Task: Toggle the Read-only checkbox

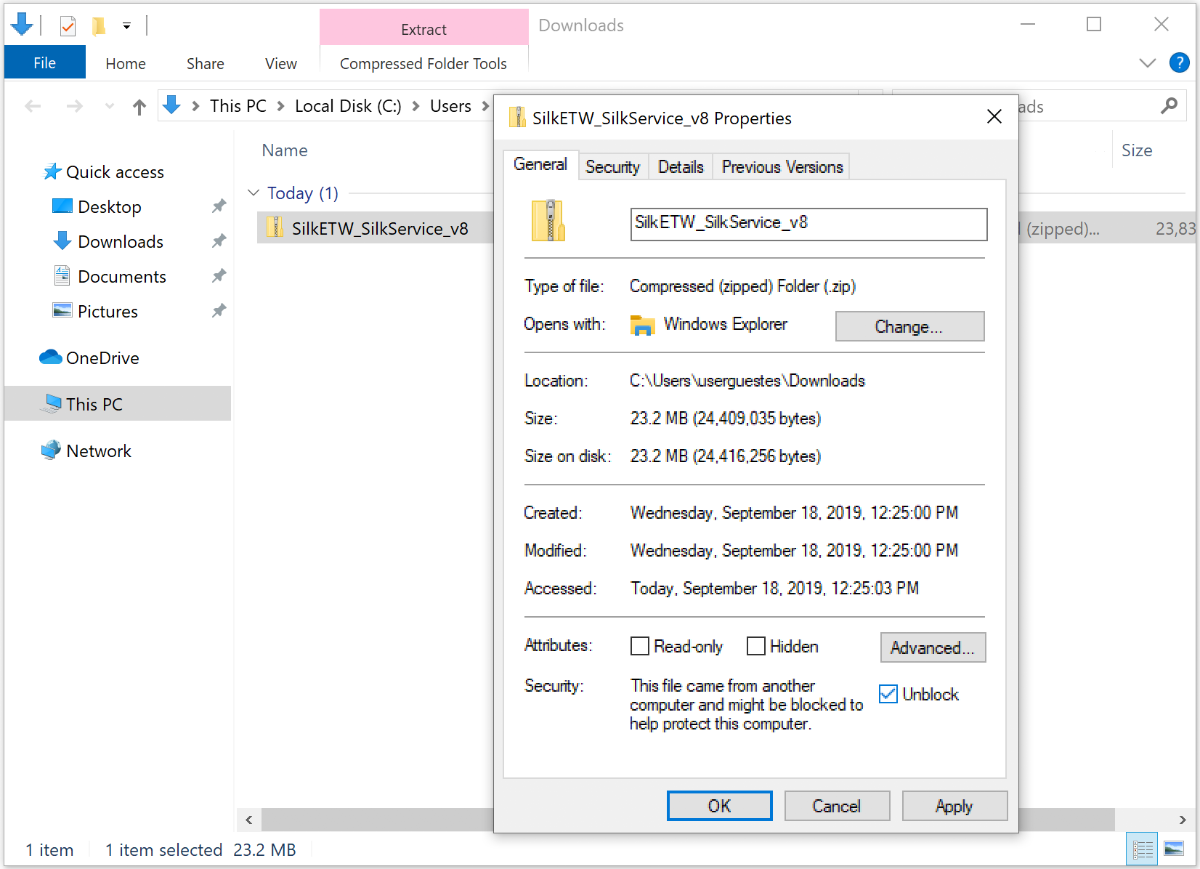Action: [x=640, y=646]
